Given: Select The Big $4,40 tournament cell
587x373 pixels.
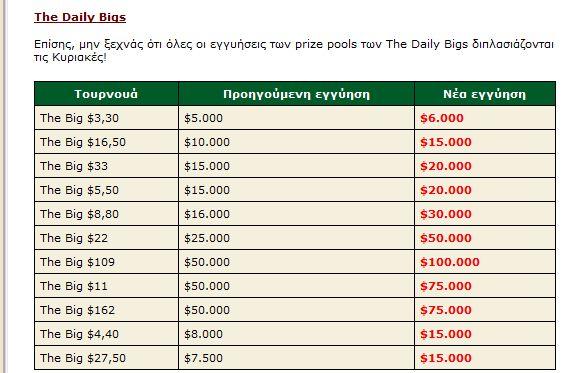Looking at the screenshot, I should pos(106,334).
